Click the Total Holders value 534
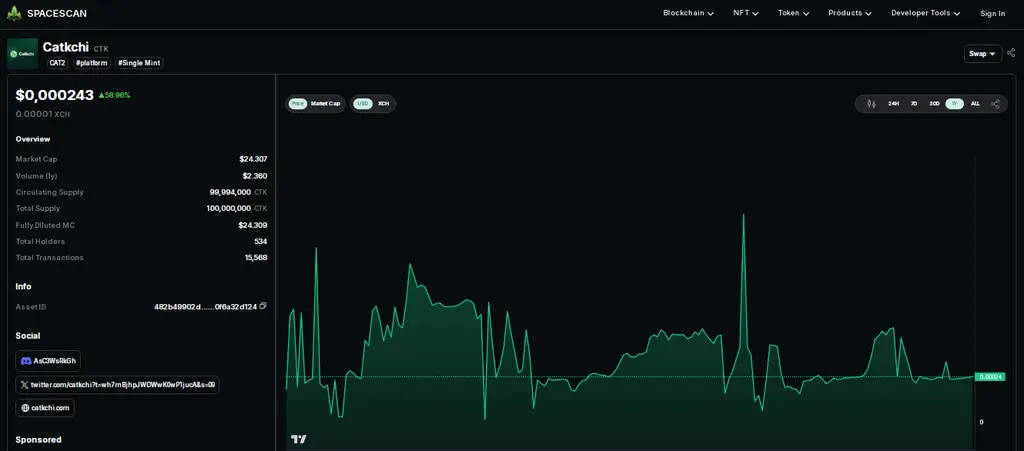 [x=261, y=241]
